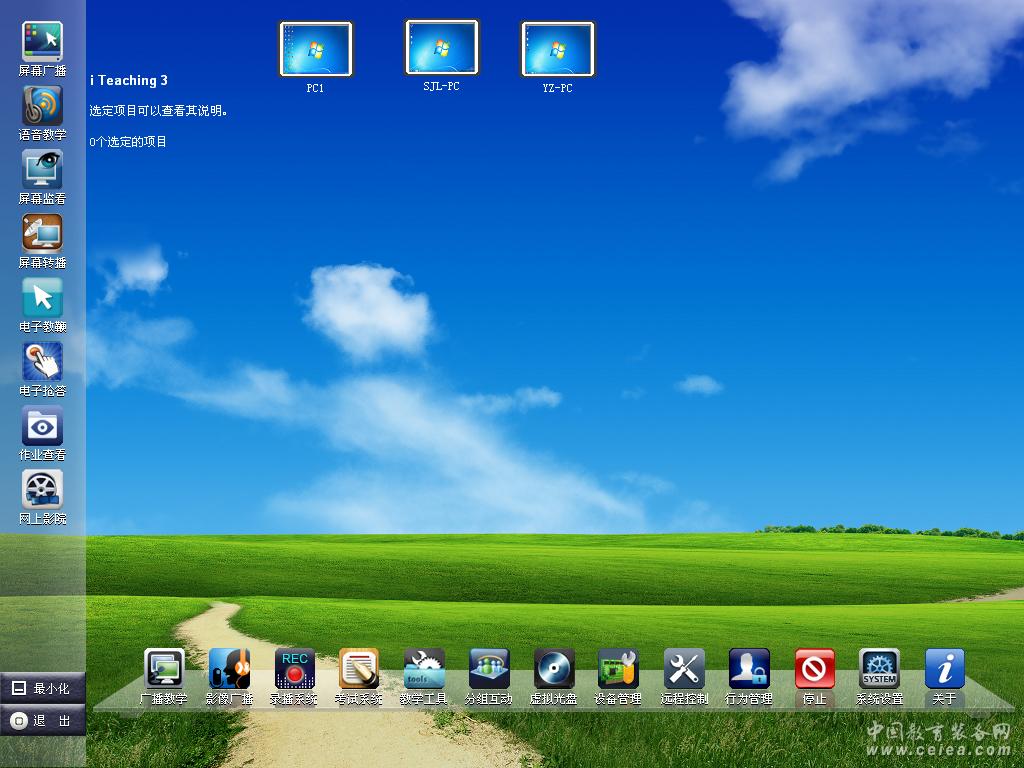The image size is (1024, 768).
Task: Launch 屏幕转播 screen relay
Action: pos(42,234)
